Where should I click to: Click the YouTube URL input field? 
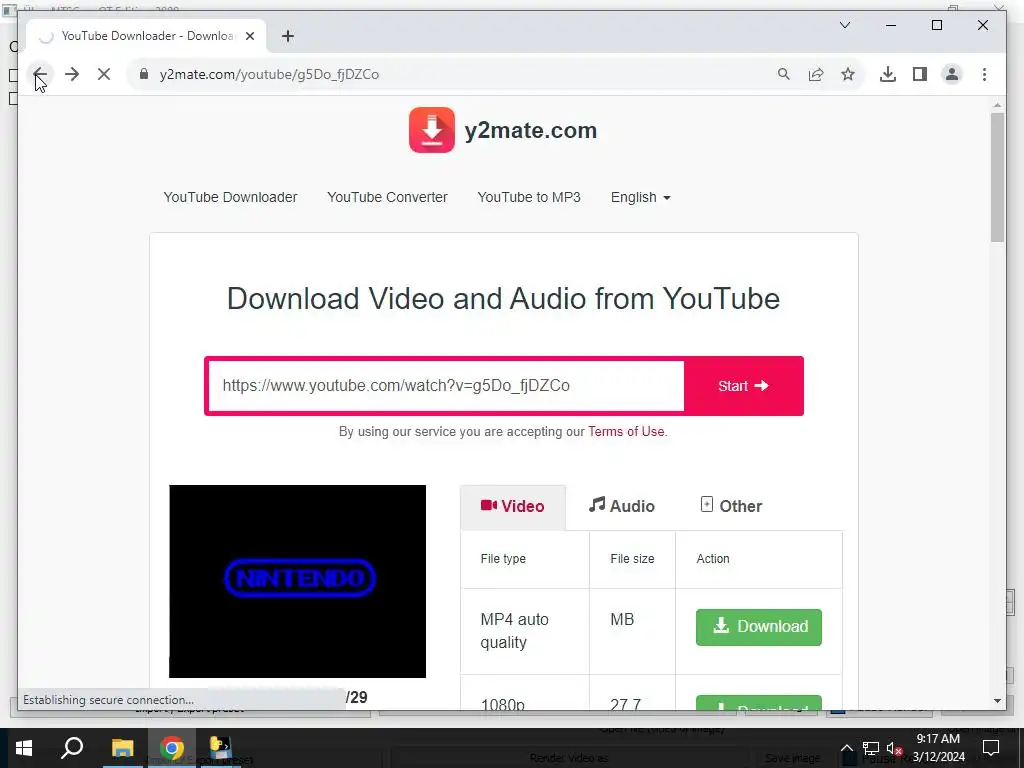pyautogui.click(x=446, y=385)
